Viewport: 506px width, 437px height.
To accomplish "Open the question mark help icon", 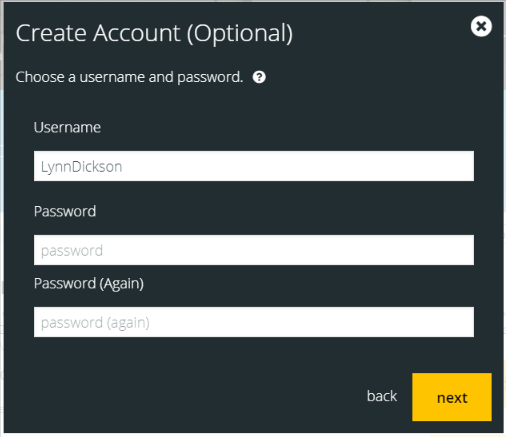I will pos(259,77).
